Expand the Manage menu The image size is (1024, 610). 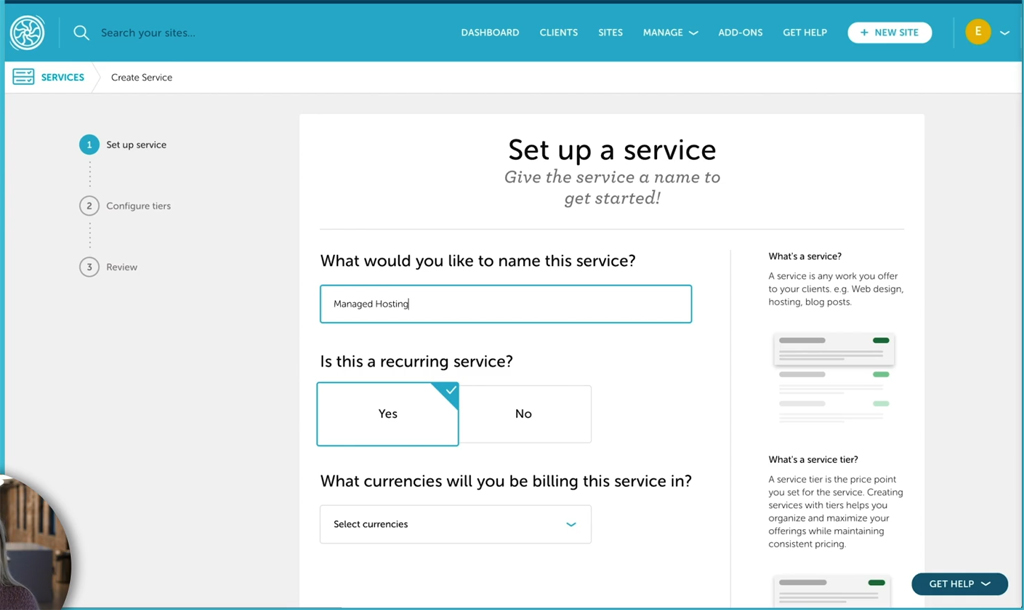point(670,32)
